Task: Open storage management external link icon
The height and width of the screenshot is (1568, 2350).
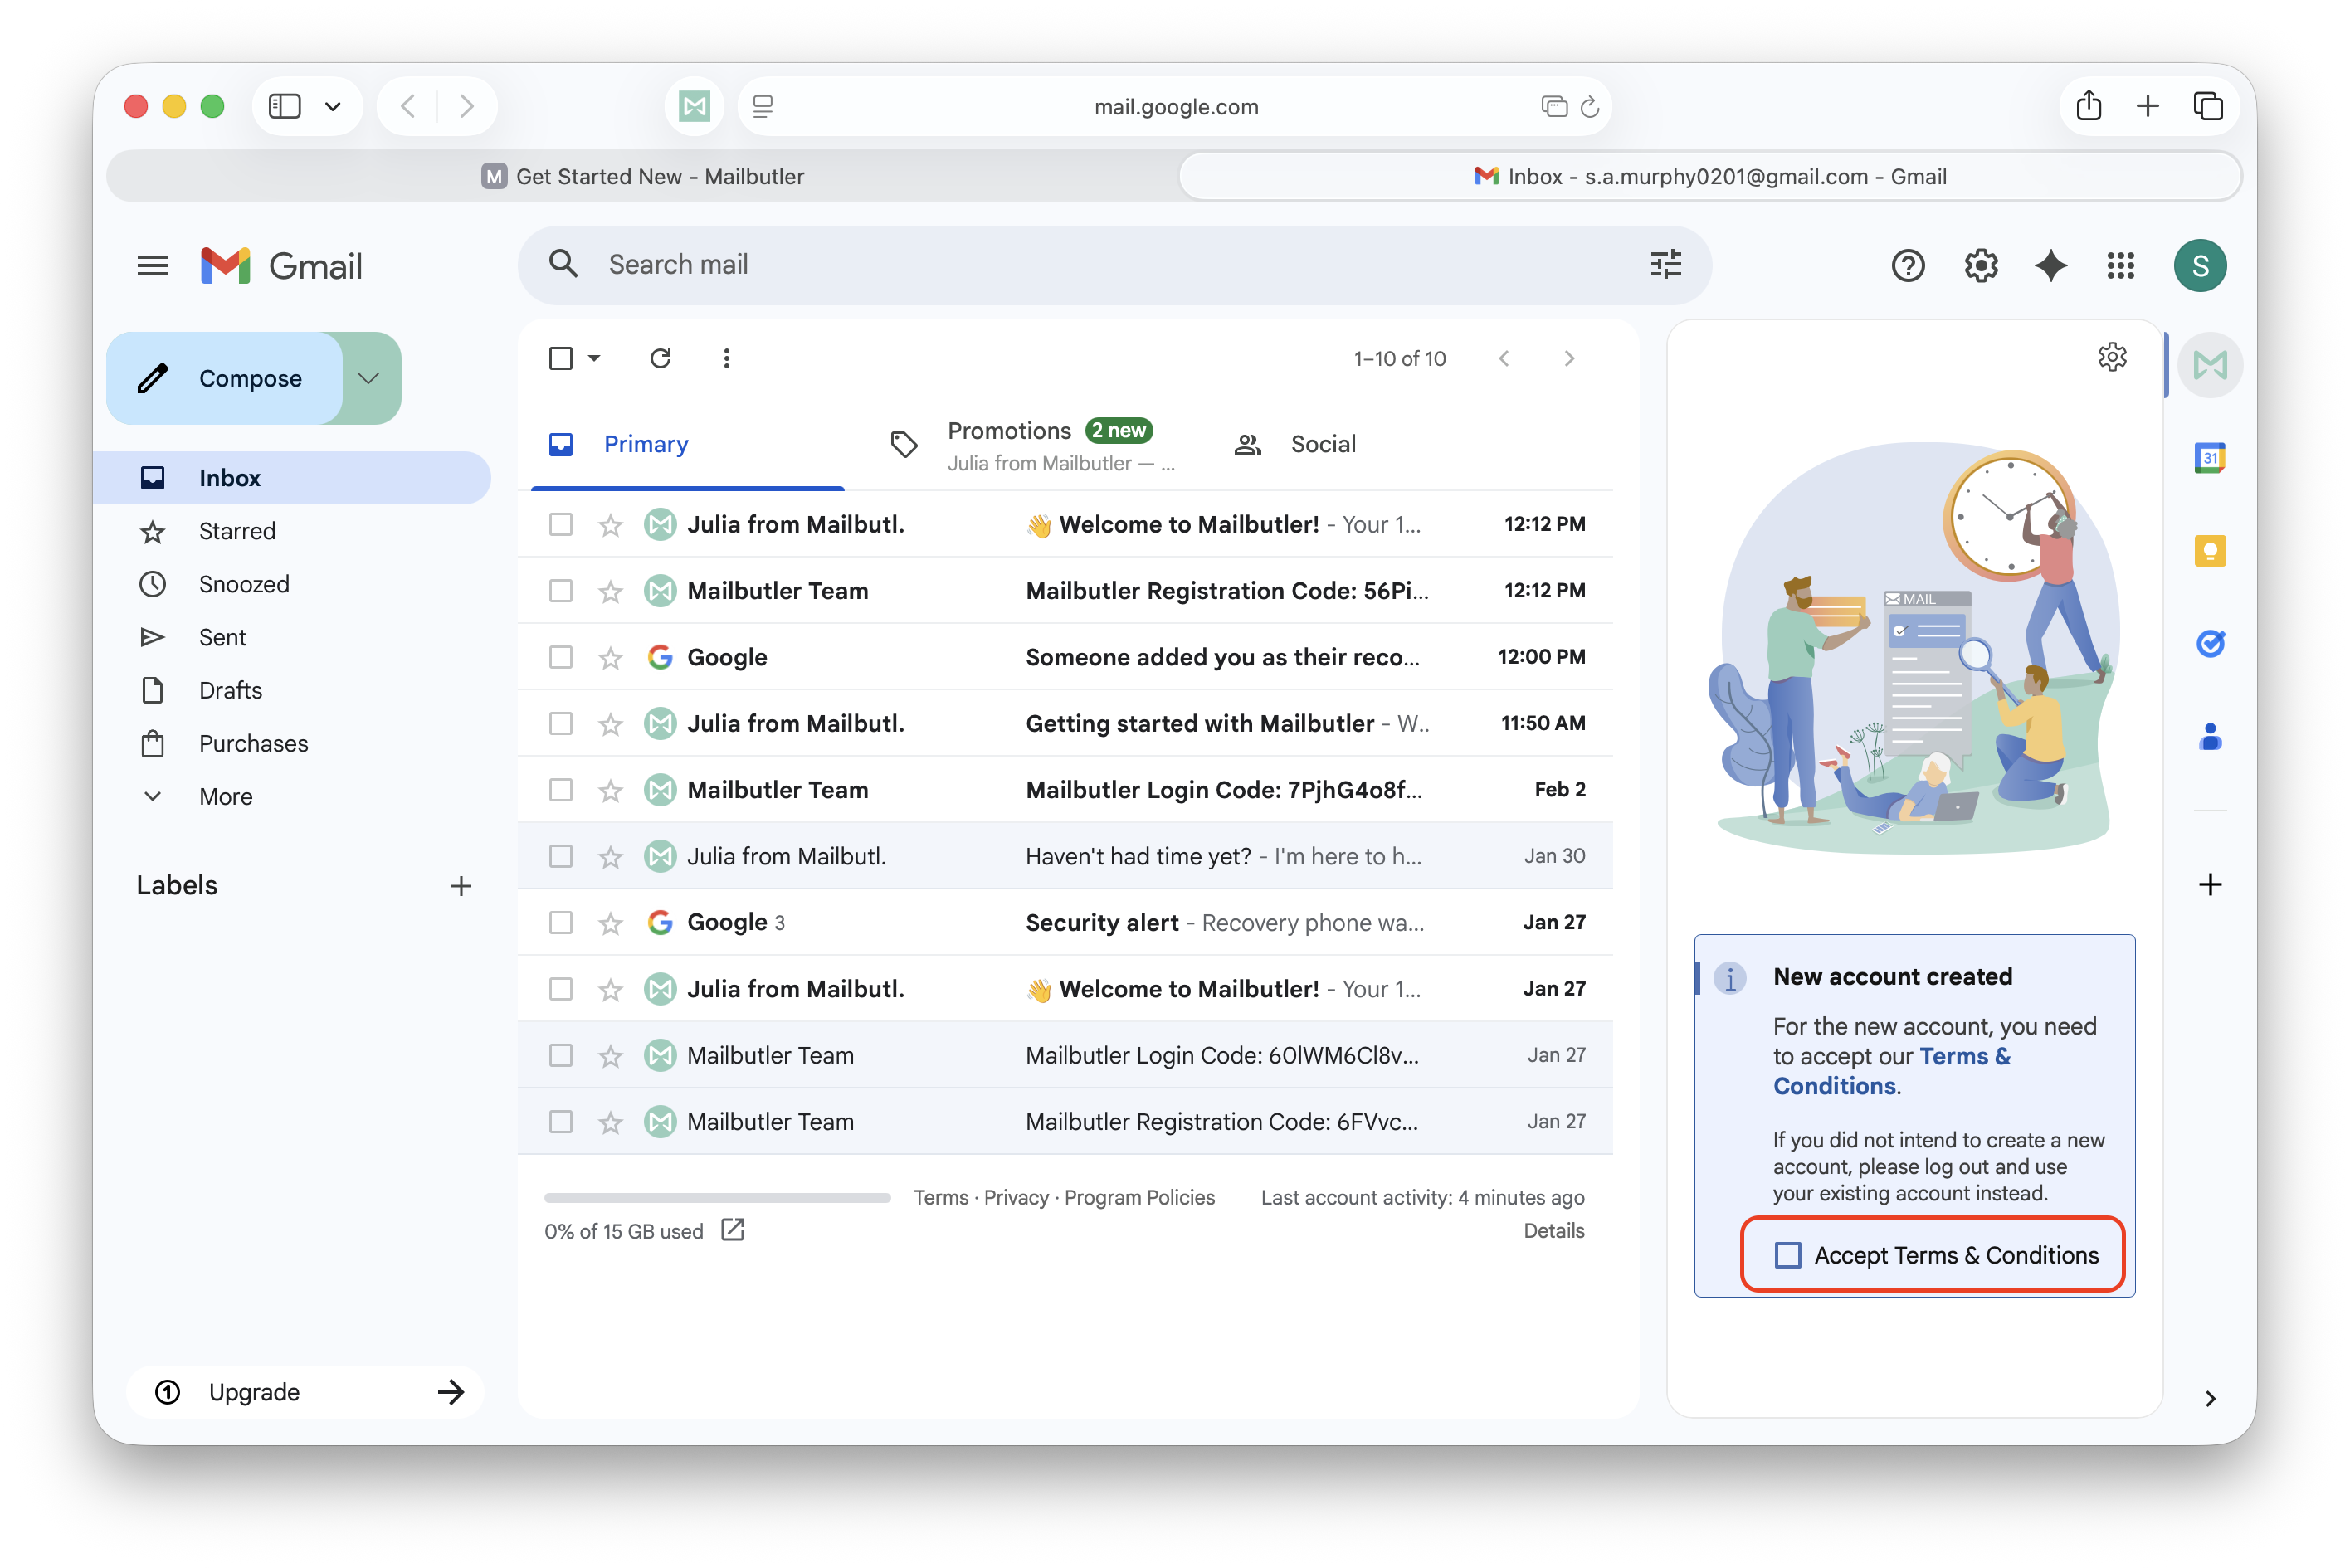Action: tap(733, 1229)
